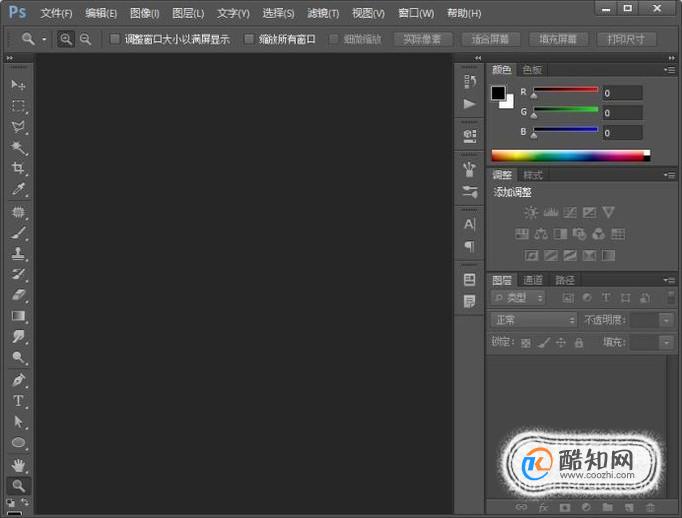
Task: Enable 调整窗口大小以满屏显示 checkbox
Action: 114,39
